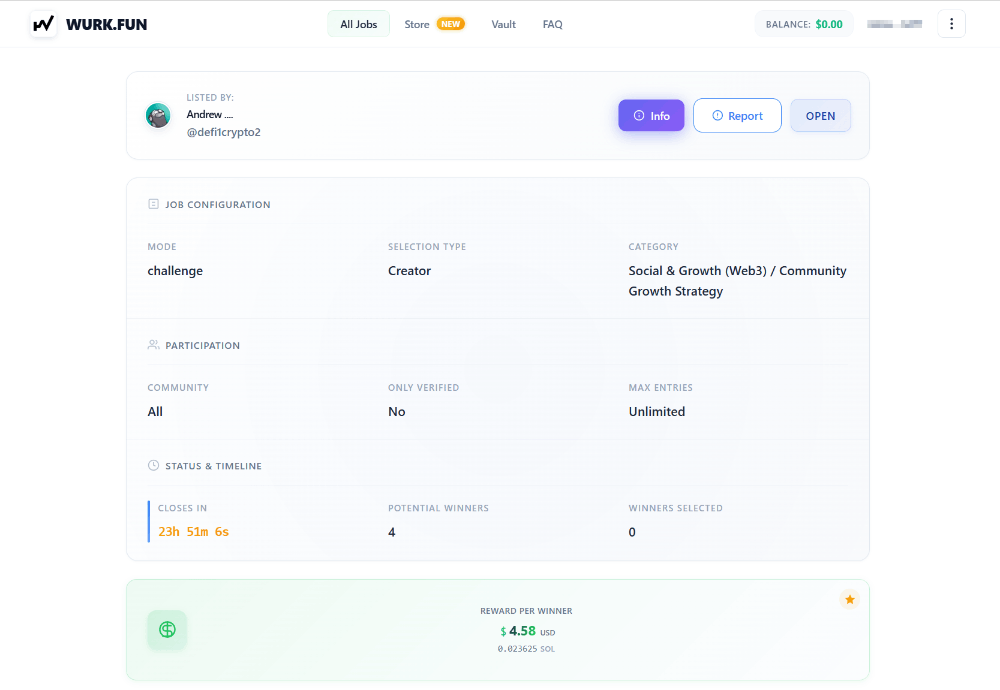Click the Status & Timeline clock icon
This screenshot has width=1000, height=690.
(153, 466)
